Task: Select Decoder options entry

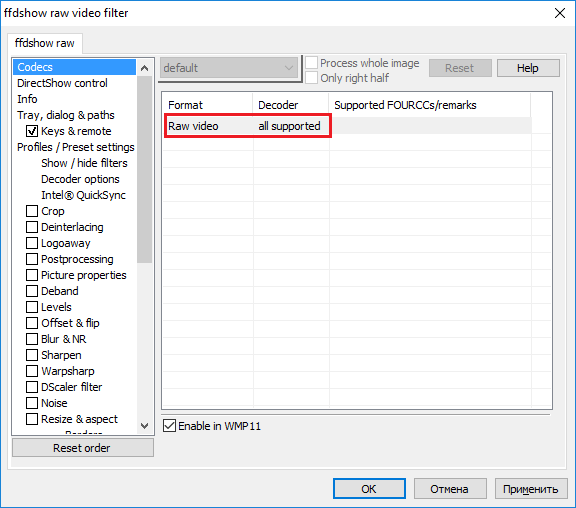Action: (80, 179)
